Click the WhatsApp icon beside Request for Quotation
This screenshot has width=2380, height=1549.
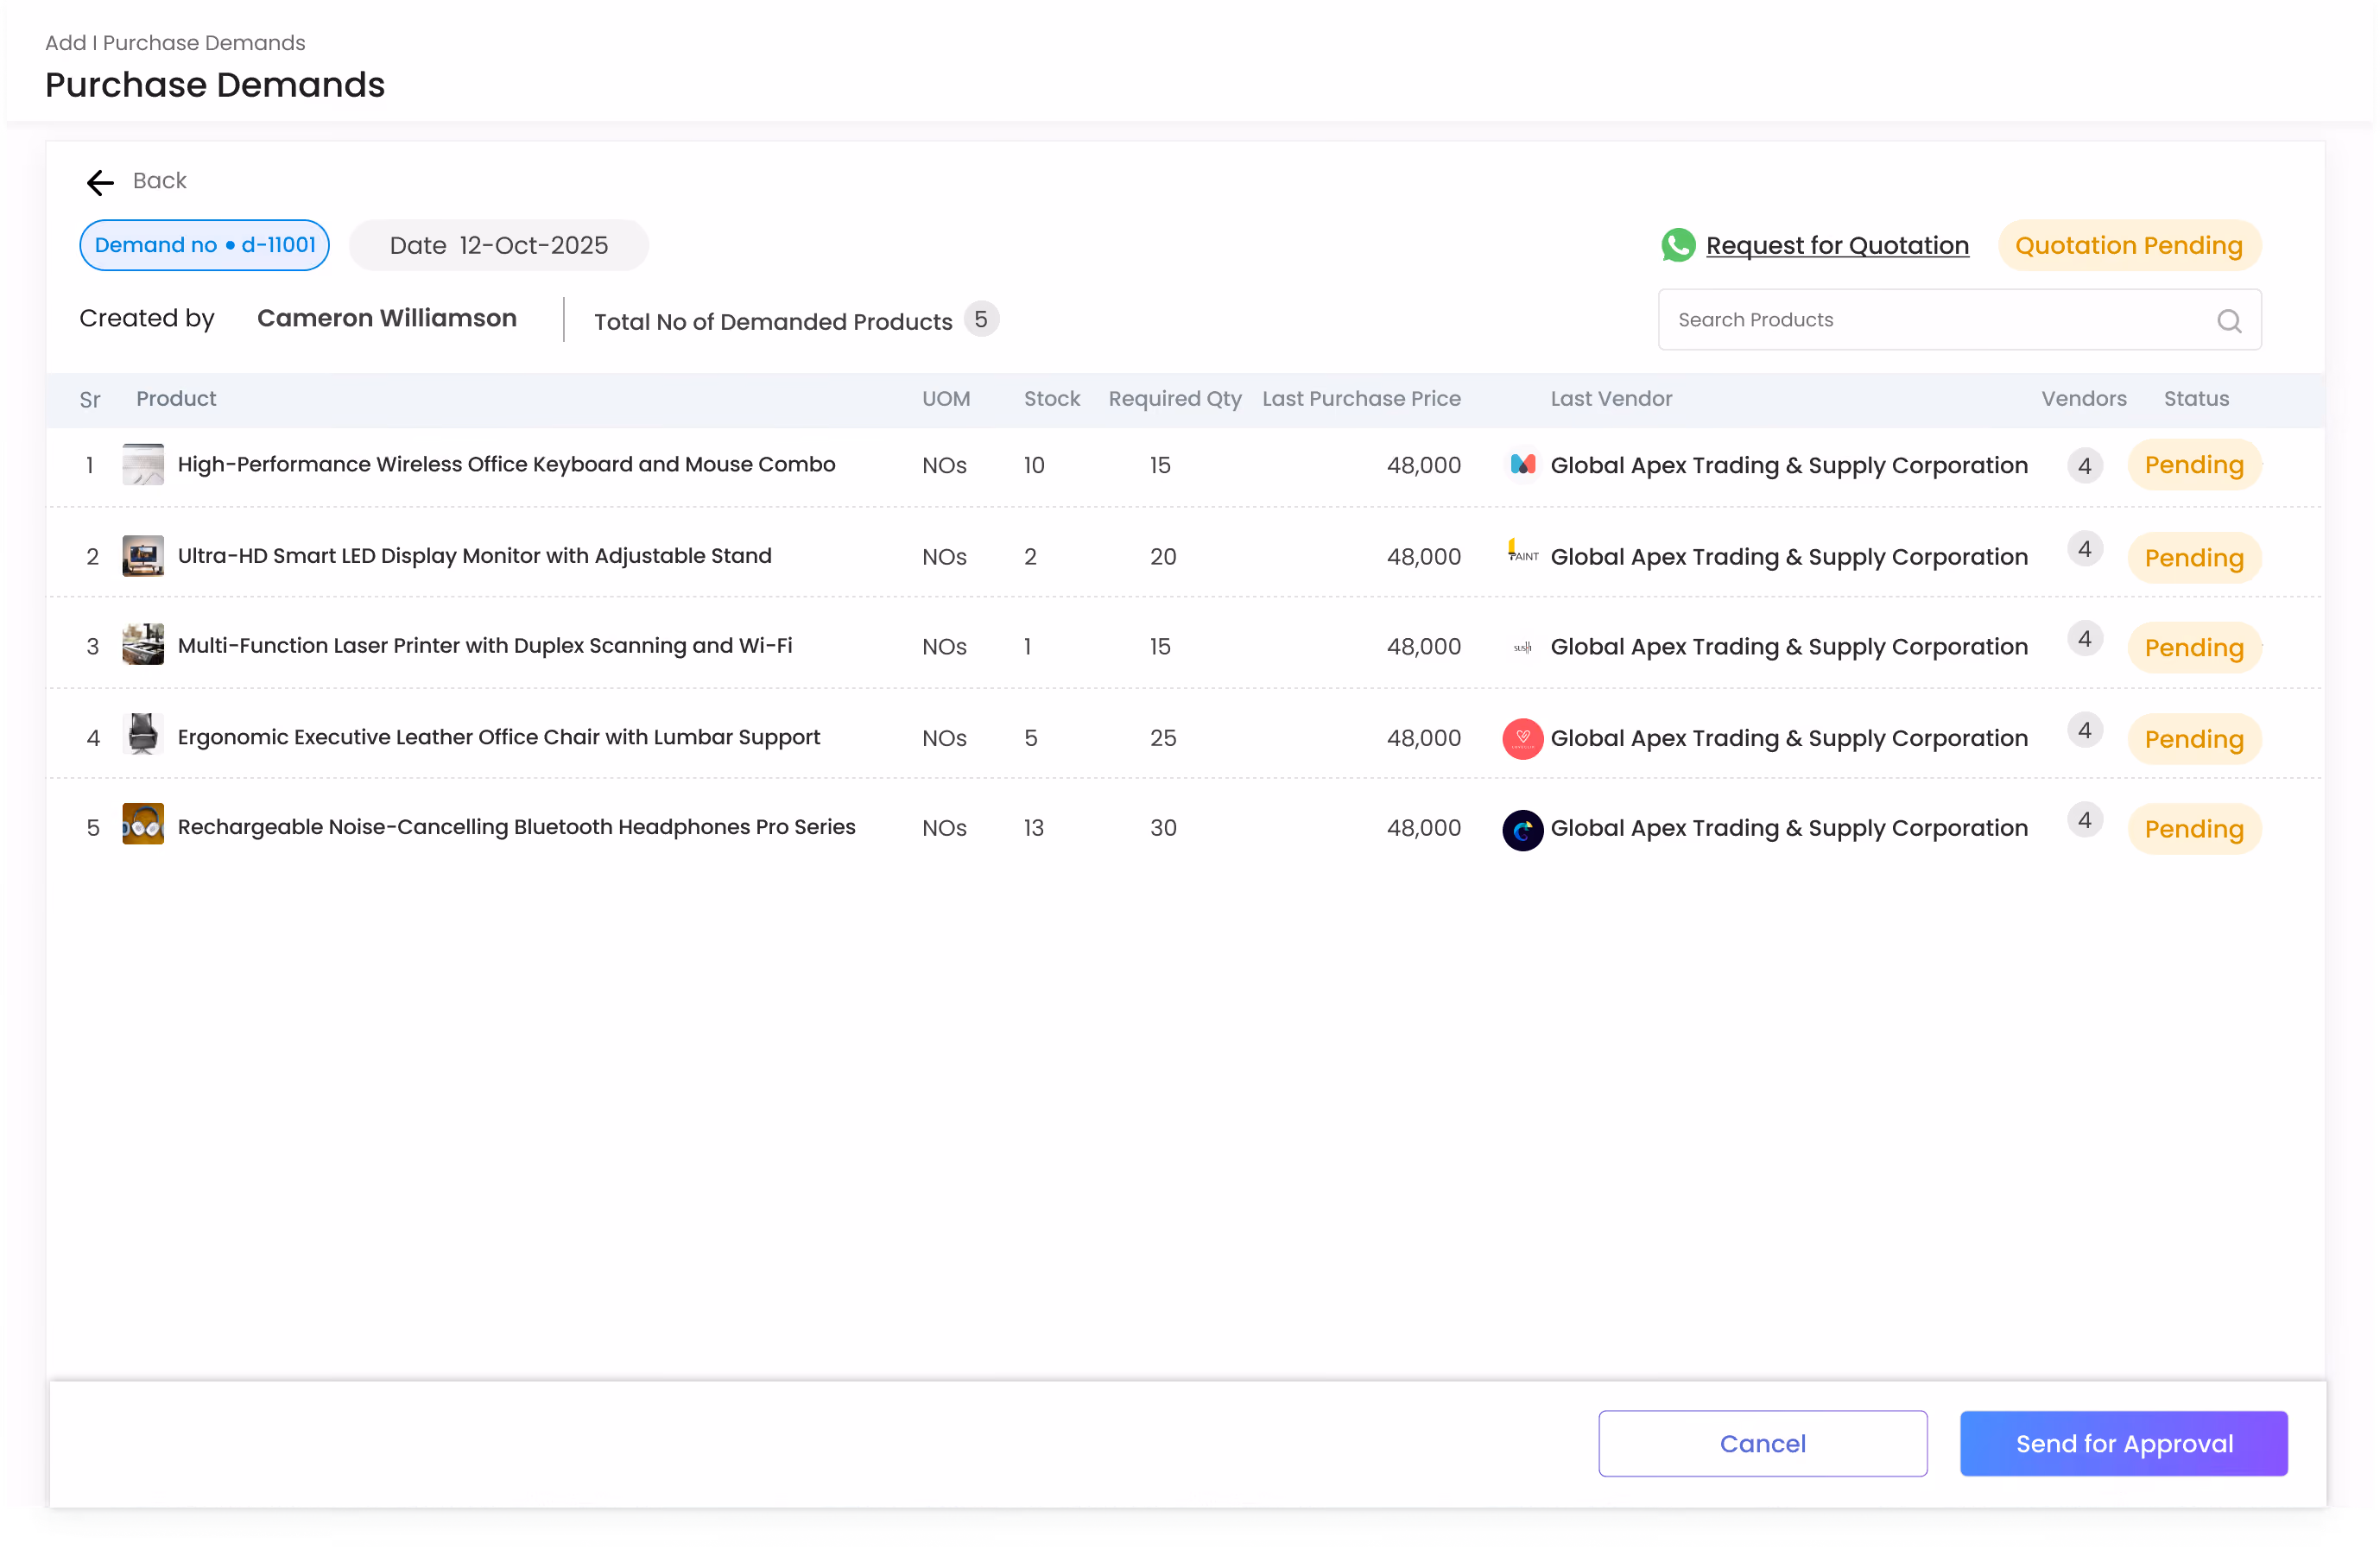tap(1677, 245)
